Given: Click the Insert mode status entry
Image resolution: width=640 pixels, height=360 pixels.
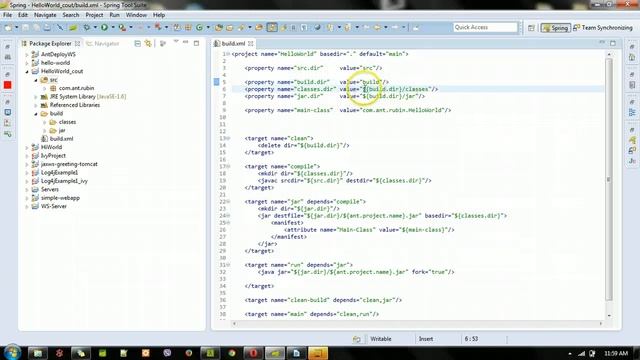Looking at the screenshot, I should coord(426,339).
